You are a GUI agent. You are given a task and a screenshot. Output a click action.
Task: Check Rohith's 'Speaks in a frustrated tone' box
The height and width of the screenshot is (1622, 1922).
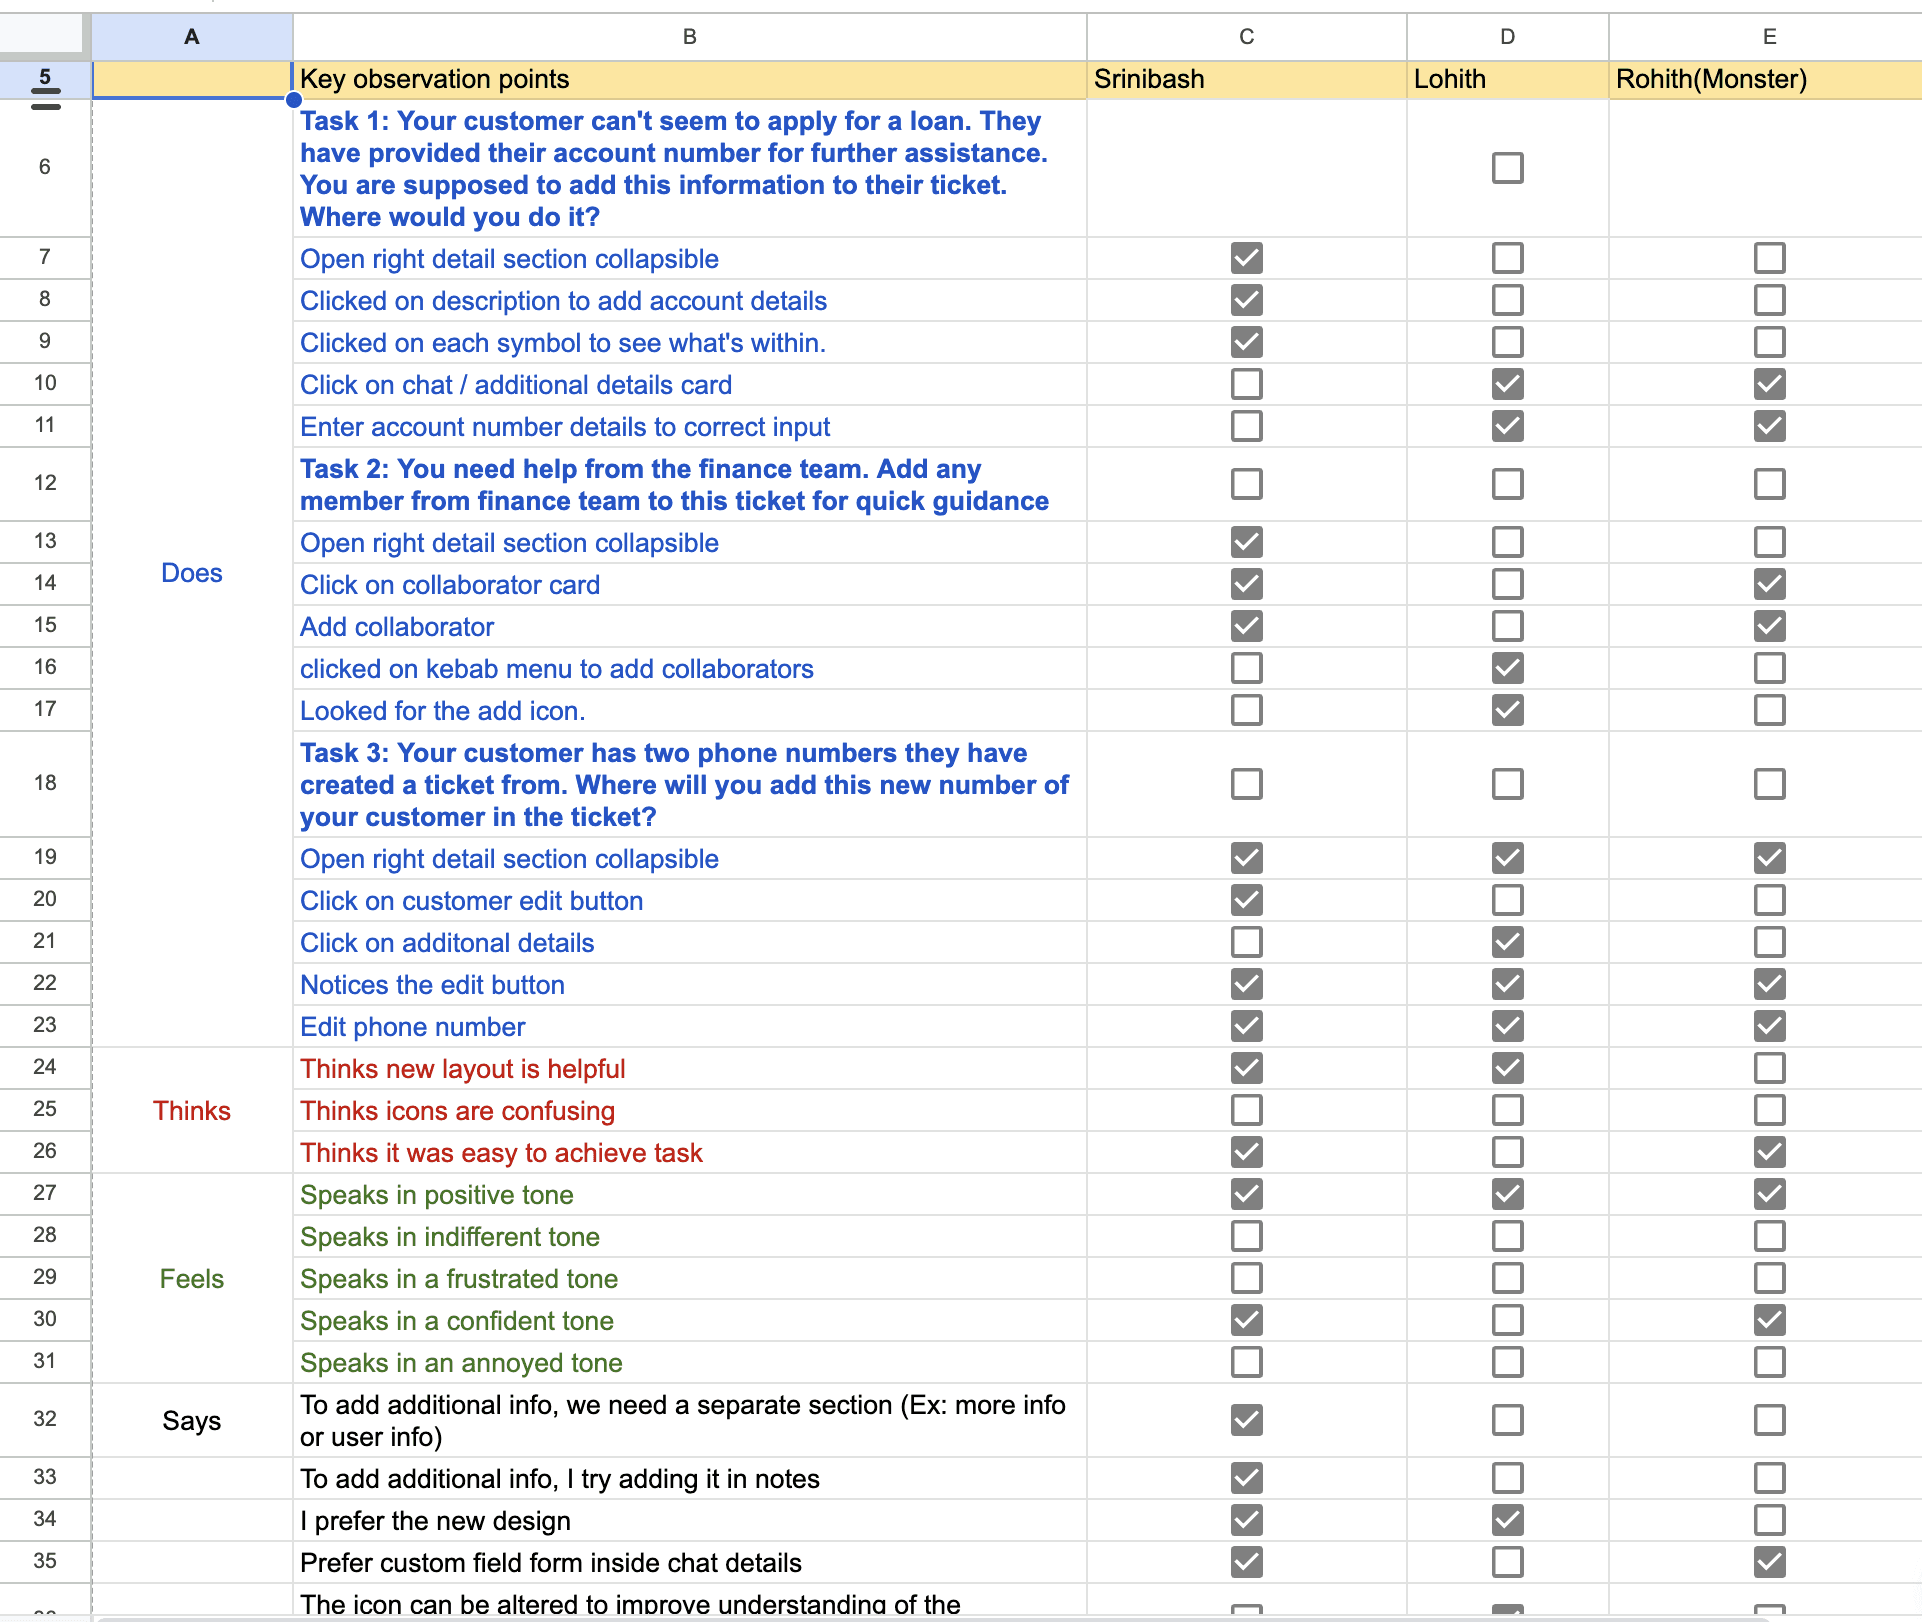(x=1769, y=1278)
